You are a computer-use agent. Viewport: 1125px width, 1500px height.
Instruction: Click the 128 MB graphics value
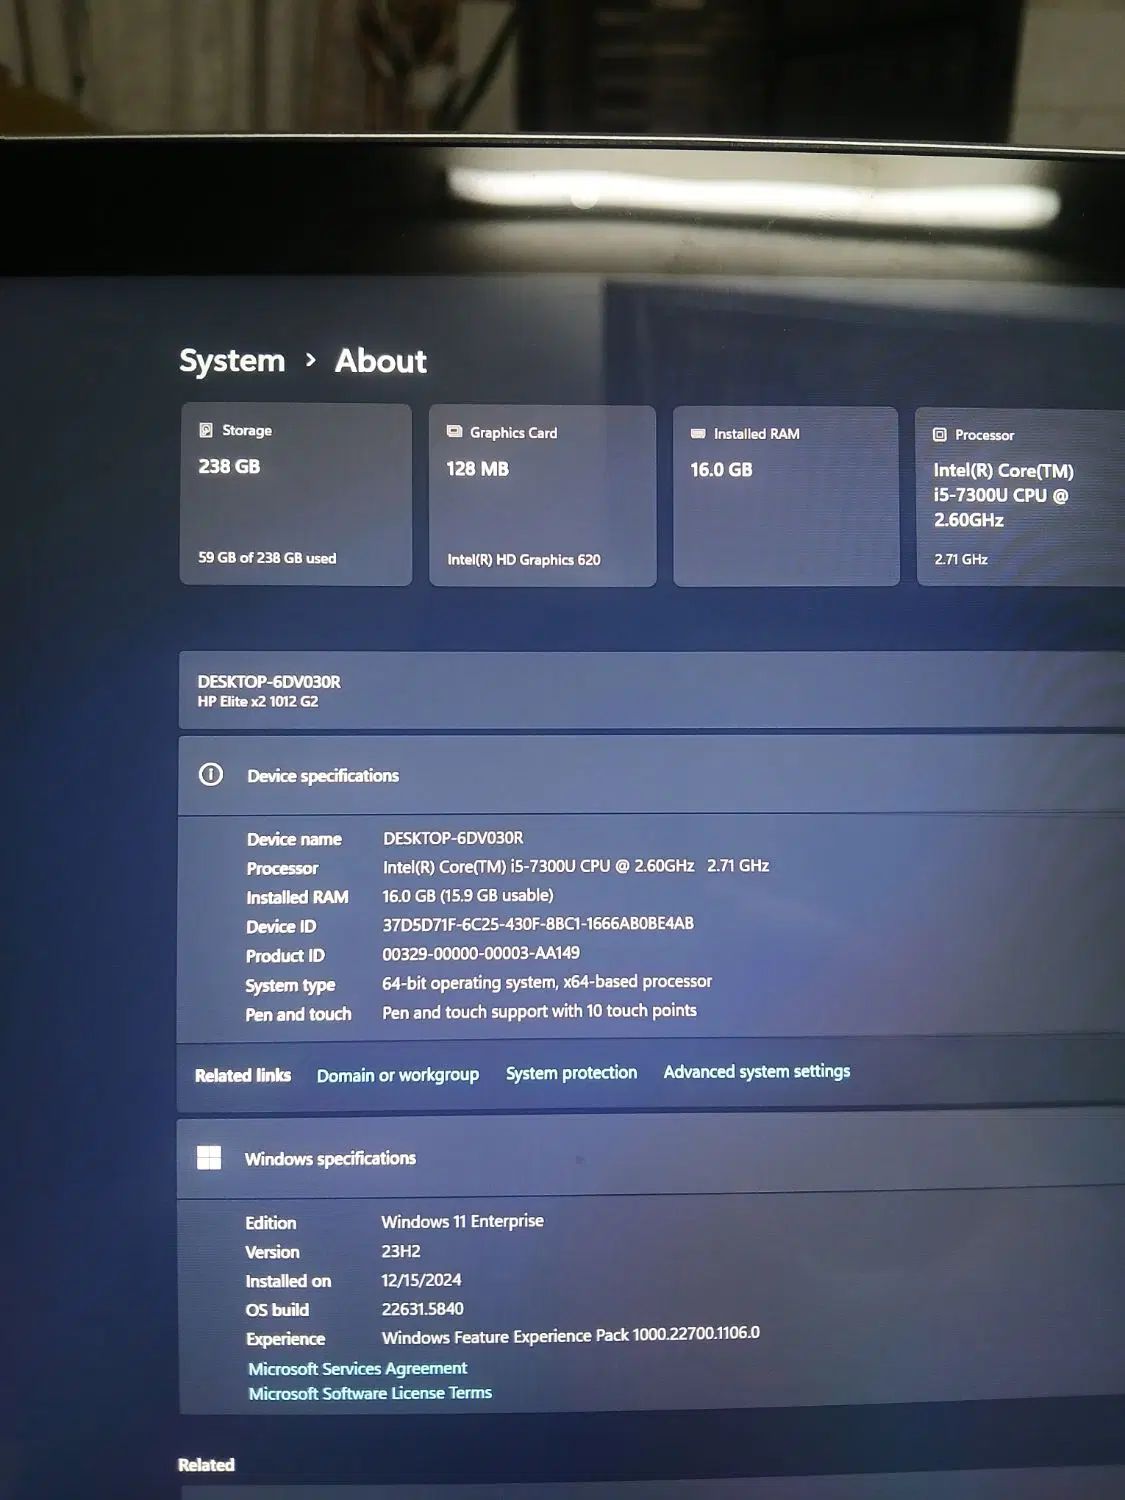click(x=478, y=469)
